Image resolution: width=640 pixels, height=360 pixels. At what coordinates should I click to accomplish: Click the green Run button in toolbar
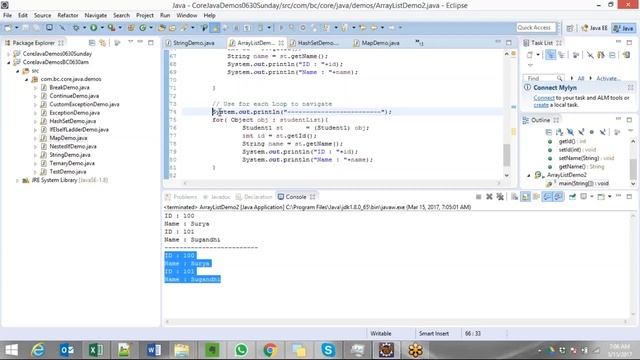93,28
